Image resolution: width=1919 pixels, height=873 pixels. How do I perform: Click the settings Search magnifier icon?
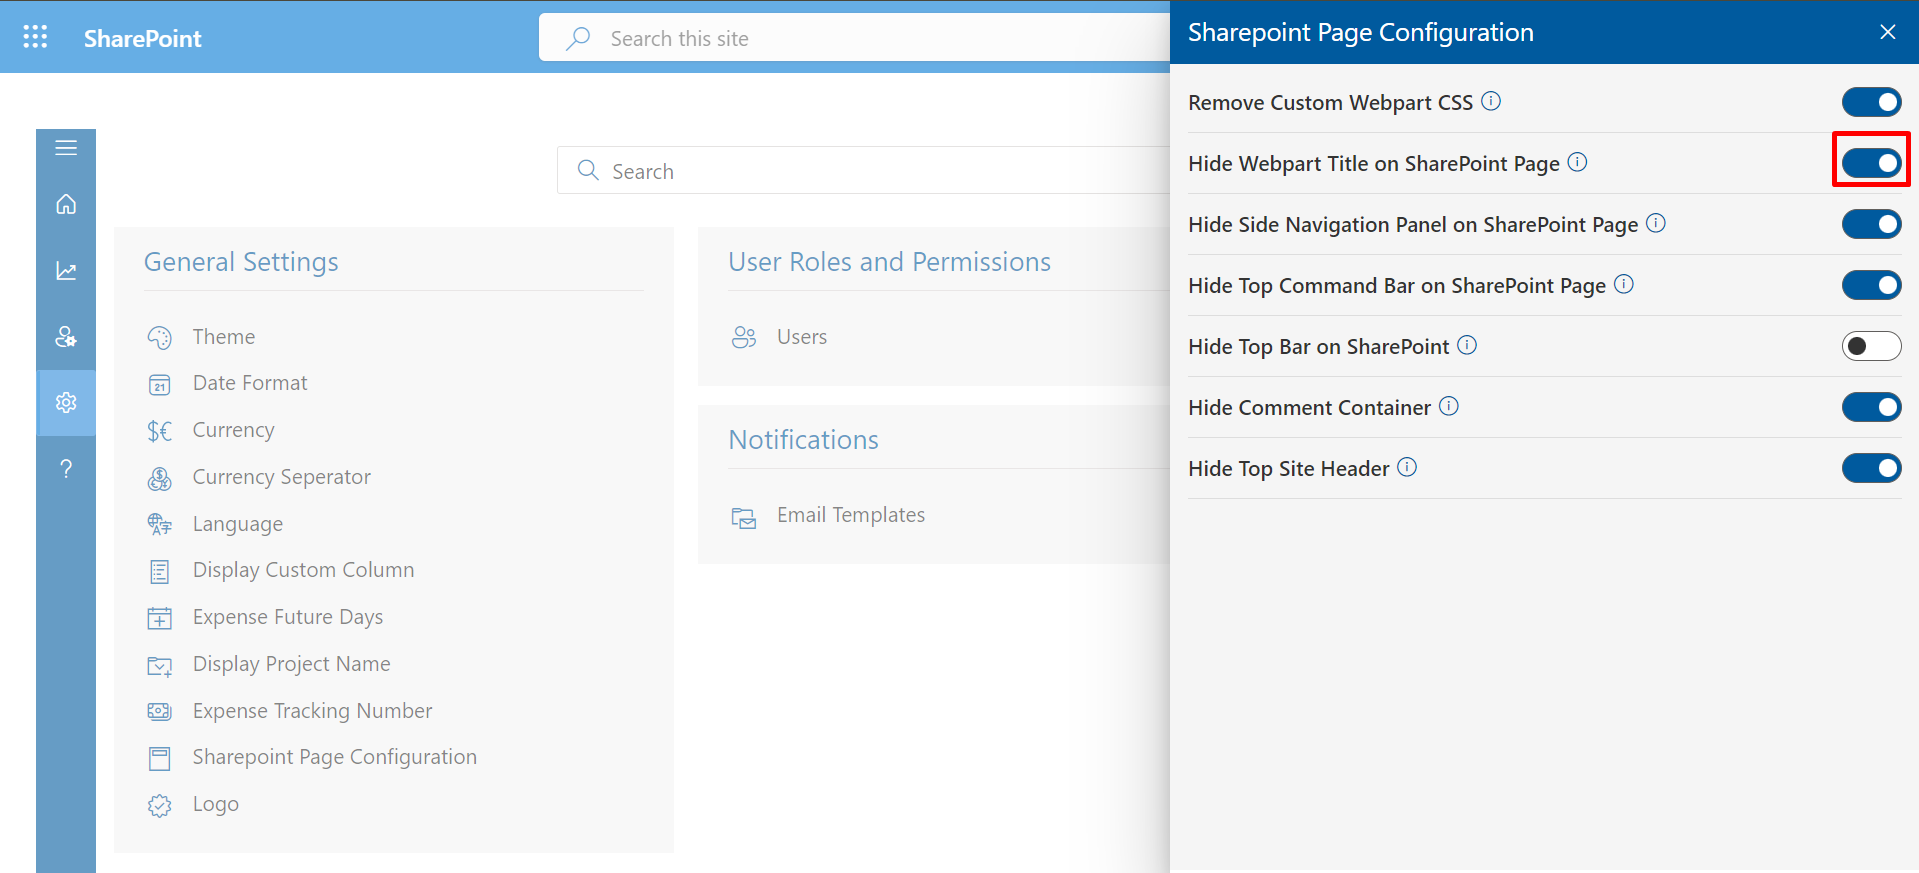588,170
